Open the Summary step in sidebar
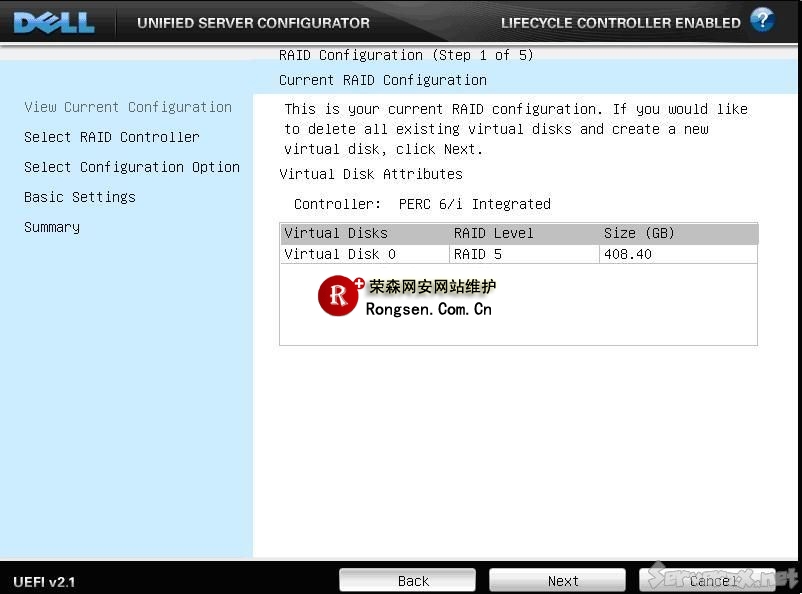This screenshot has height=594, width=802. pos(52,227)
